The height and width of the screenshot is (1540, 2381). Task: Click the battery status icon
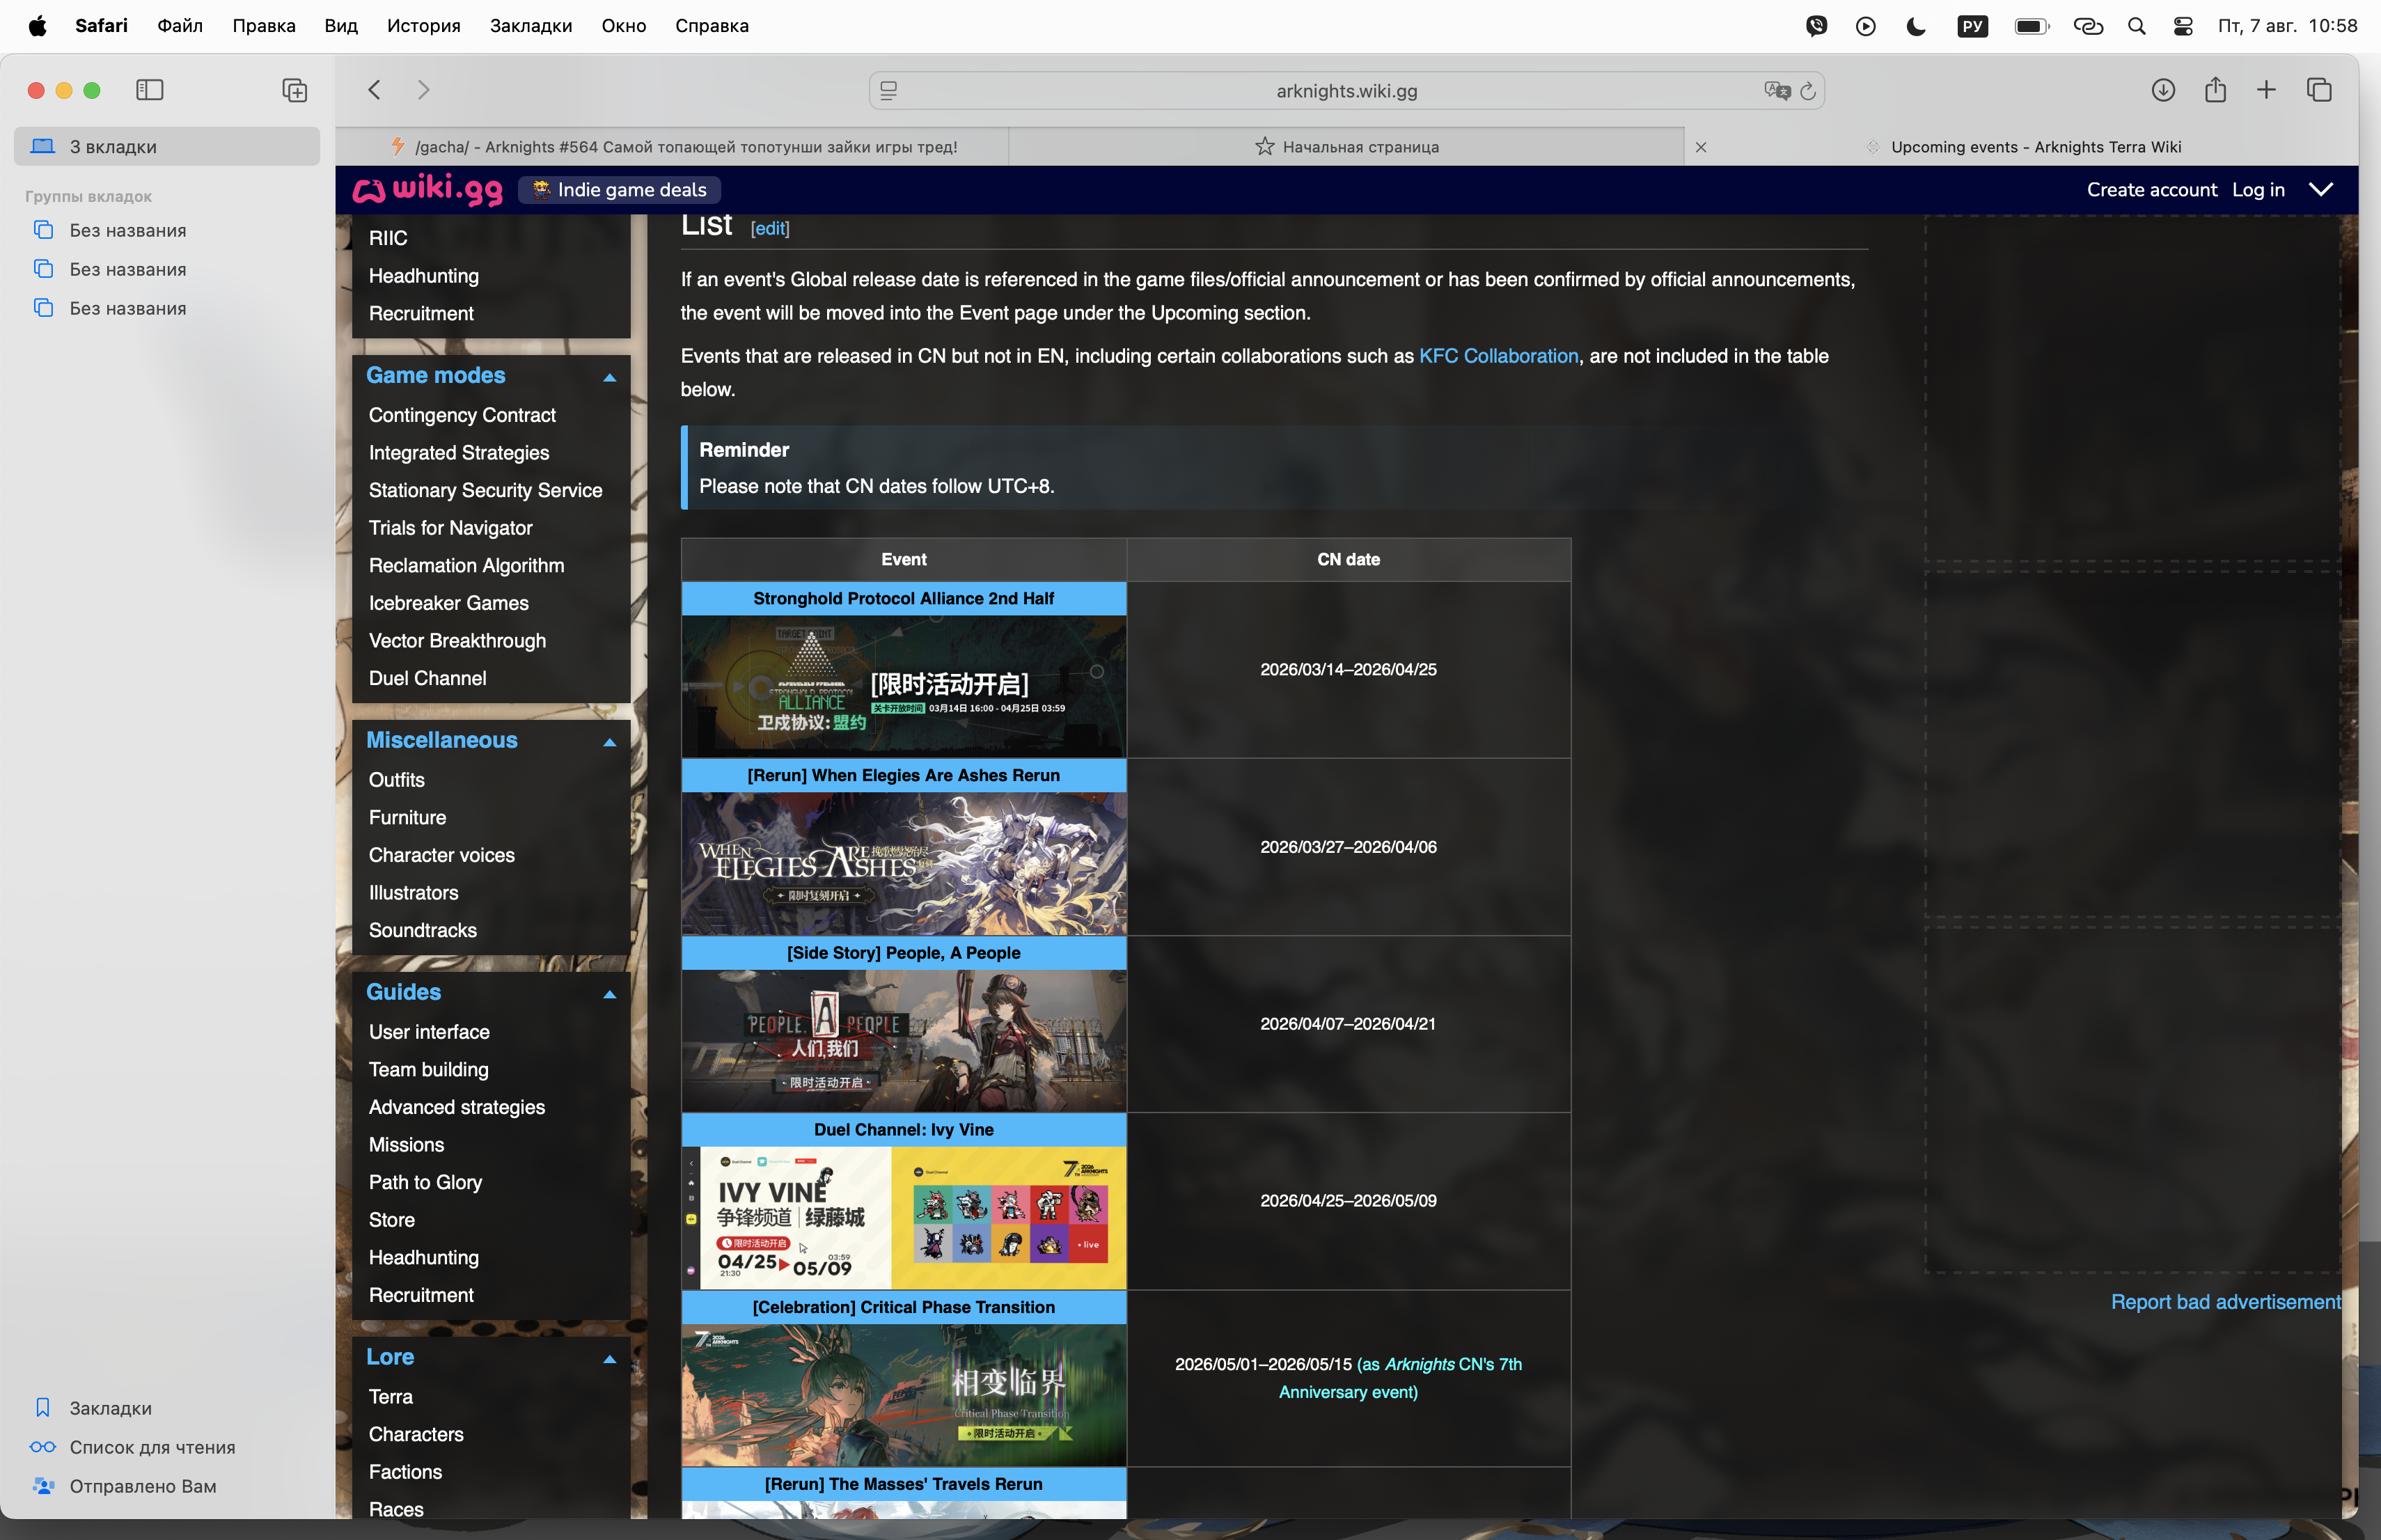[2032, 26]
